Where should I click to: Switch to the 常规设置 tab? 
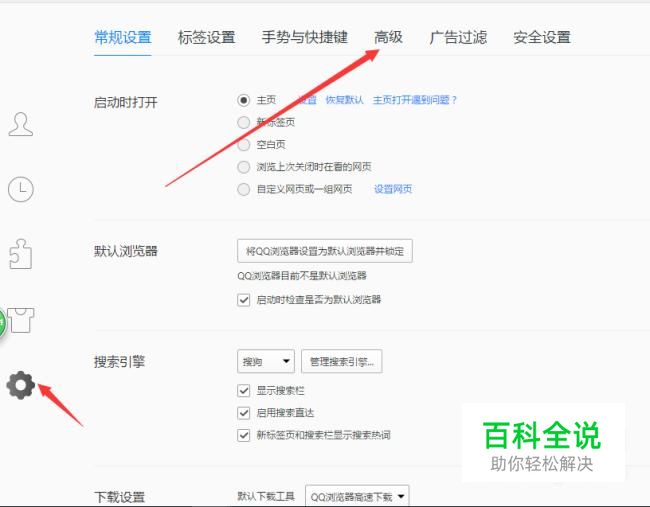[x=123, y=37]
